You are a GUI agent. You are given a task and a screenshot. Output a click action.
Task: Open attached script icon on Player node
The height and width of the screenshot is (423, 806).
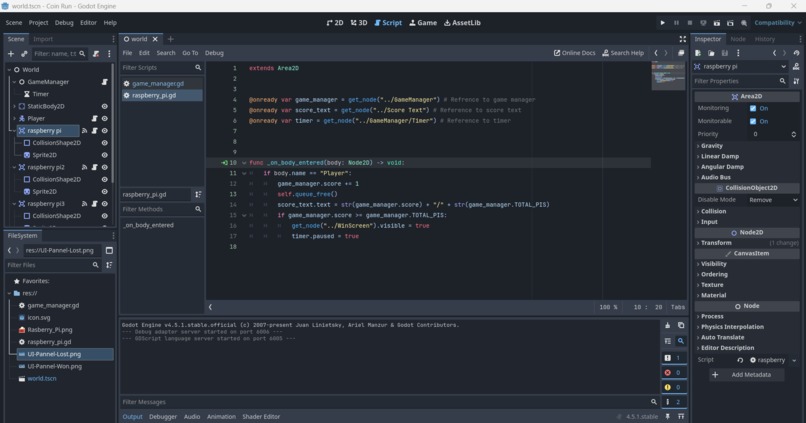[95, 118]
